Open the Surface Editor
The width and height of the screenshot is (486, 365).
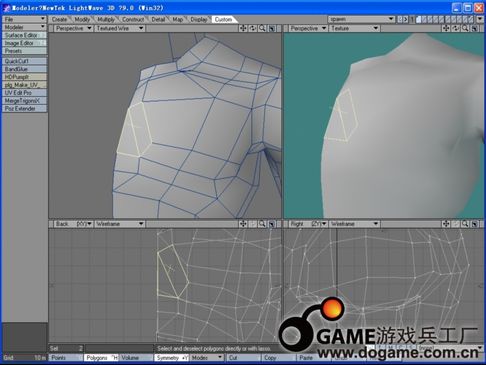click(24, 35)
